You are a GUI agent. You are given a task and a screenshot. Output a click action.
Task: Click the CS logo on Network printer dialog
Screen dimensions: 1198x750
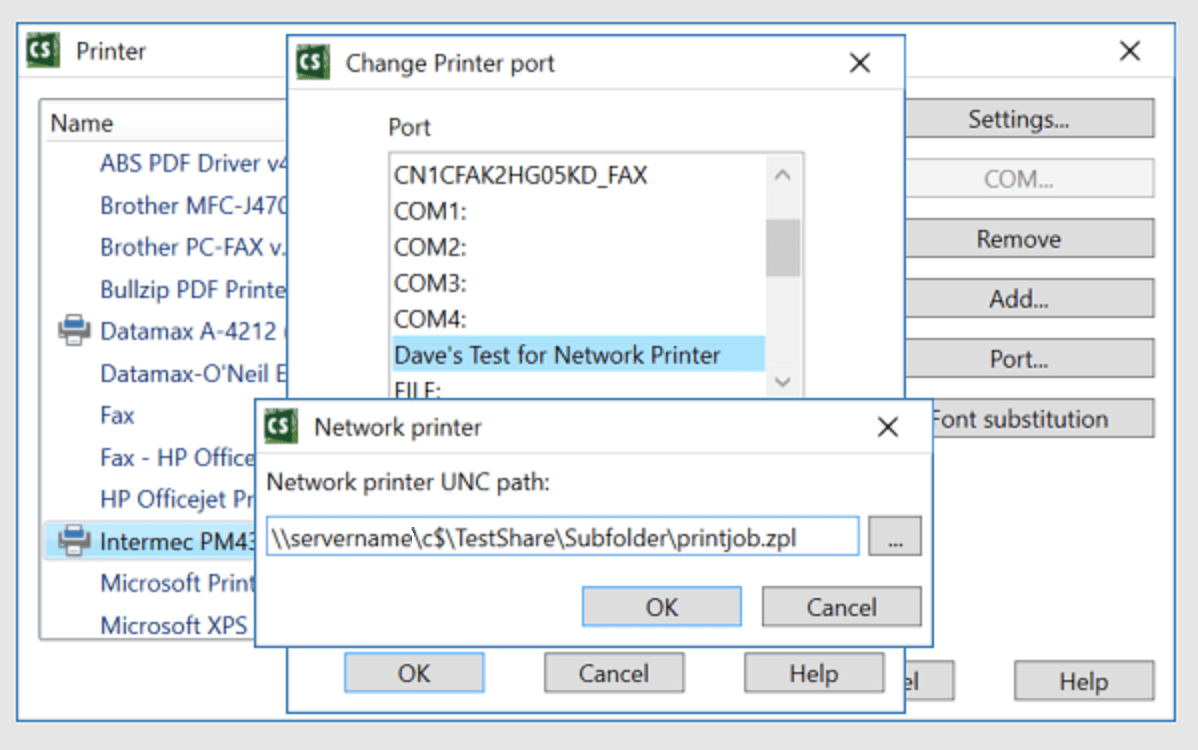pos(281,425)
